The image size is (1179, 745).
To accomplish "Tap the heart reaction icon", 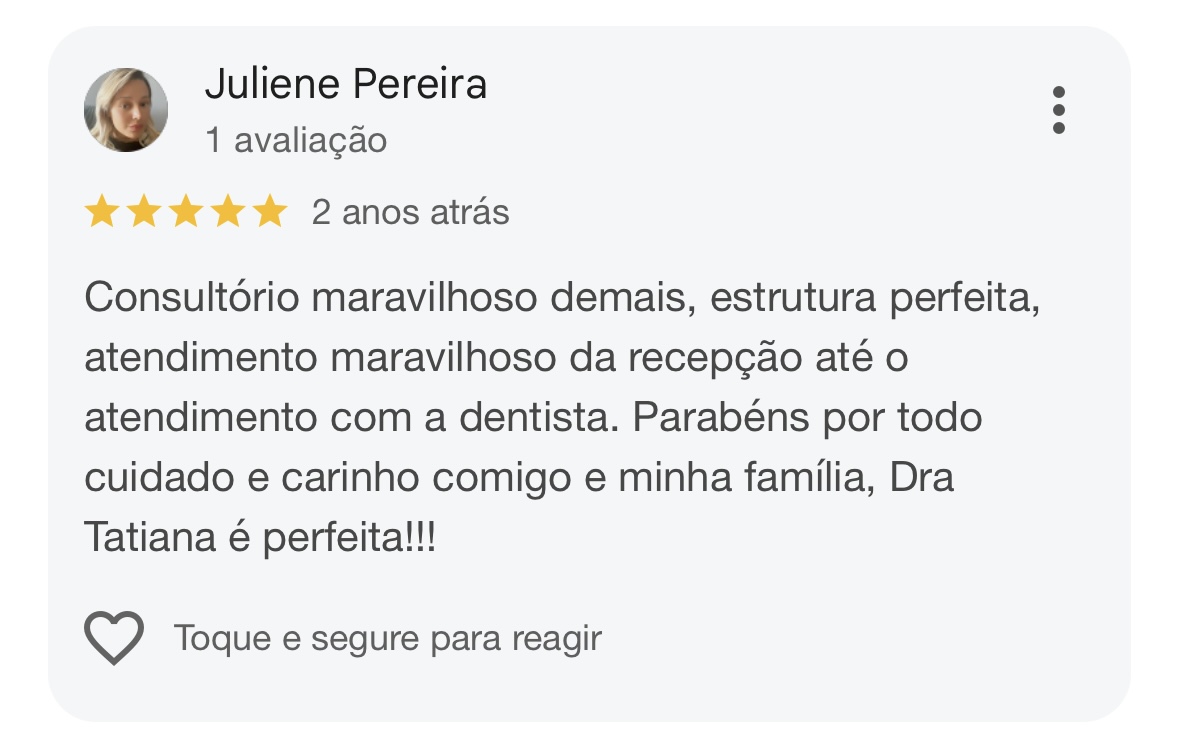I will (x=114, y=637).
